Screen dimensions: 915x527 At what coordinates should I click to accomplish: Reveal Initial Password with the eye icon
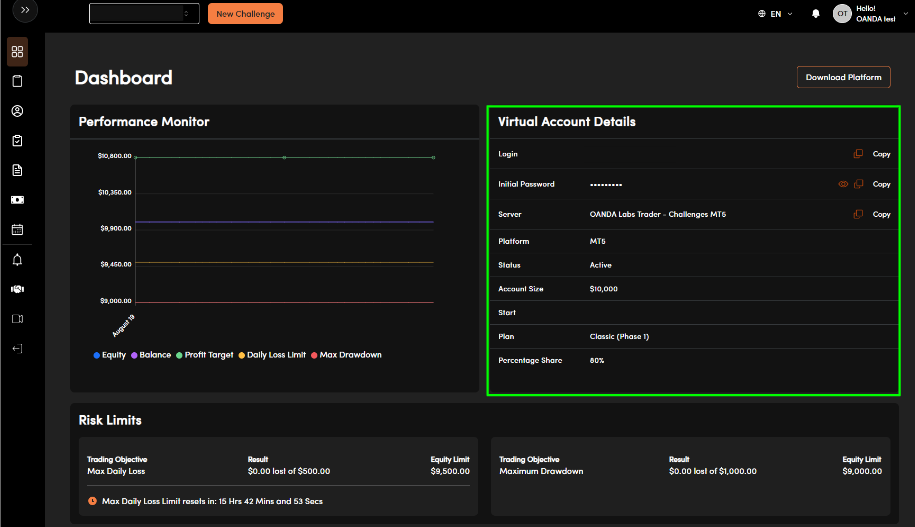pyautogui.click(x=842, y=184)
